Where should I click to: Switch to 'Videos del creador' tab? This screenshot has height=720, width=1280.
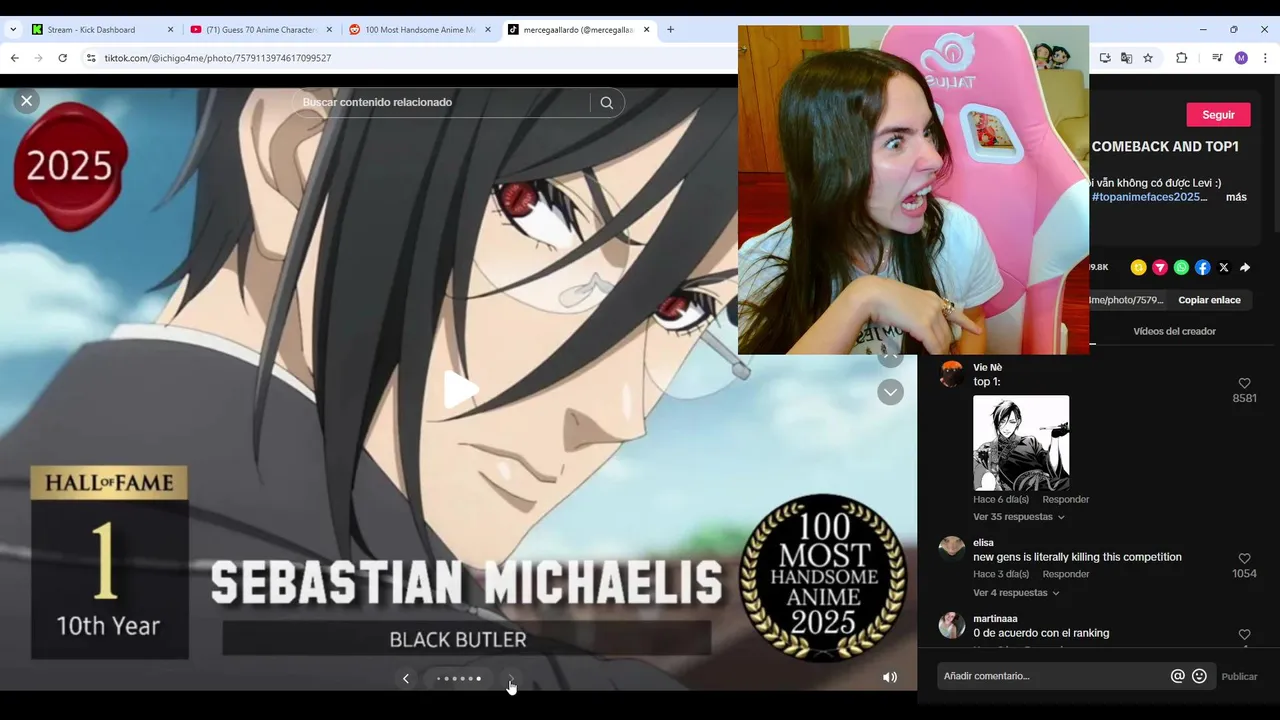pyautogui.click(x=1174, y=331)
